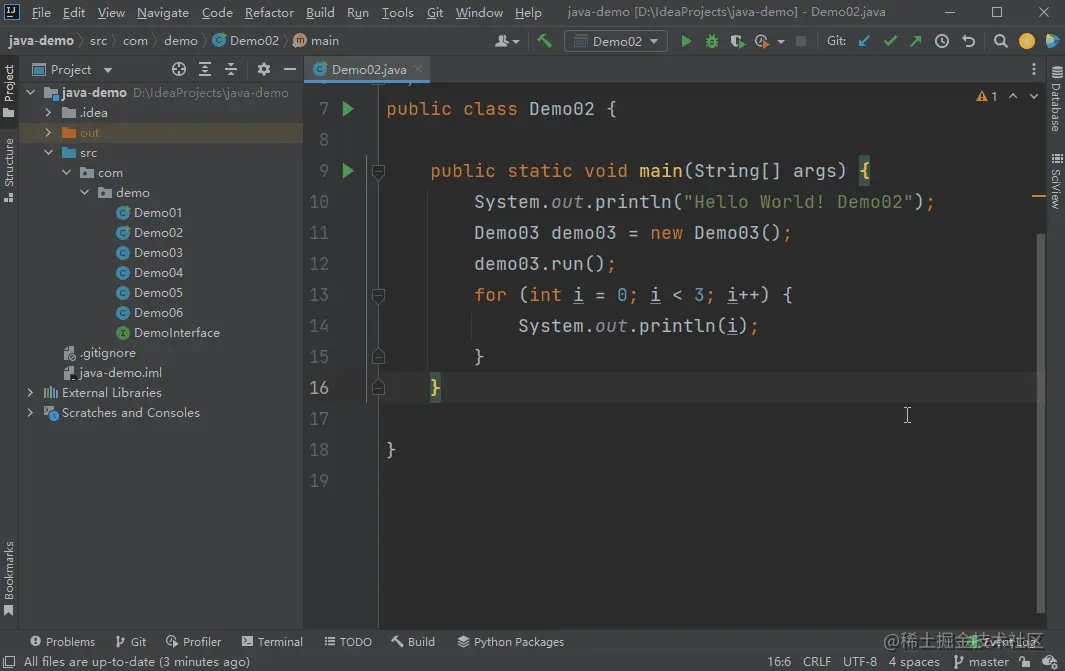Click the Git rollback arrow icon
The height and width of the screenshot is (671, 1065).
(968, 41)
